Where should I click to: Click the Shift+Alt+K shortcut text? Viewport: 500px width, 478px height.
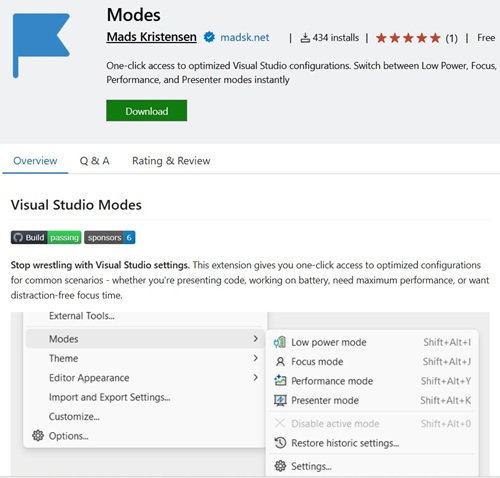446,400
